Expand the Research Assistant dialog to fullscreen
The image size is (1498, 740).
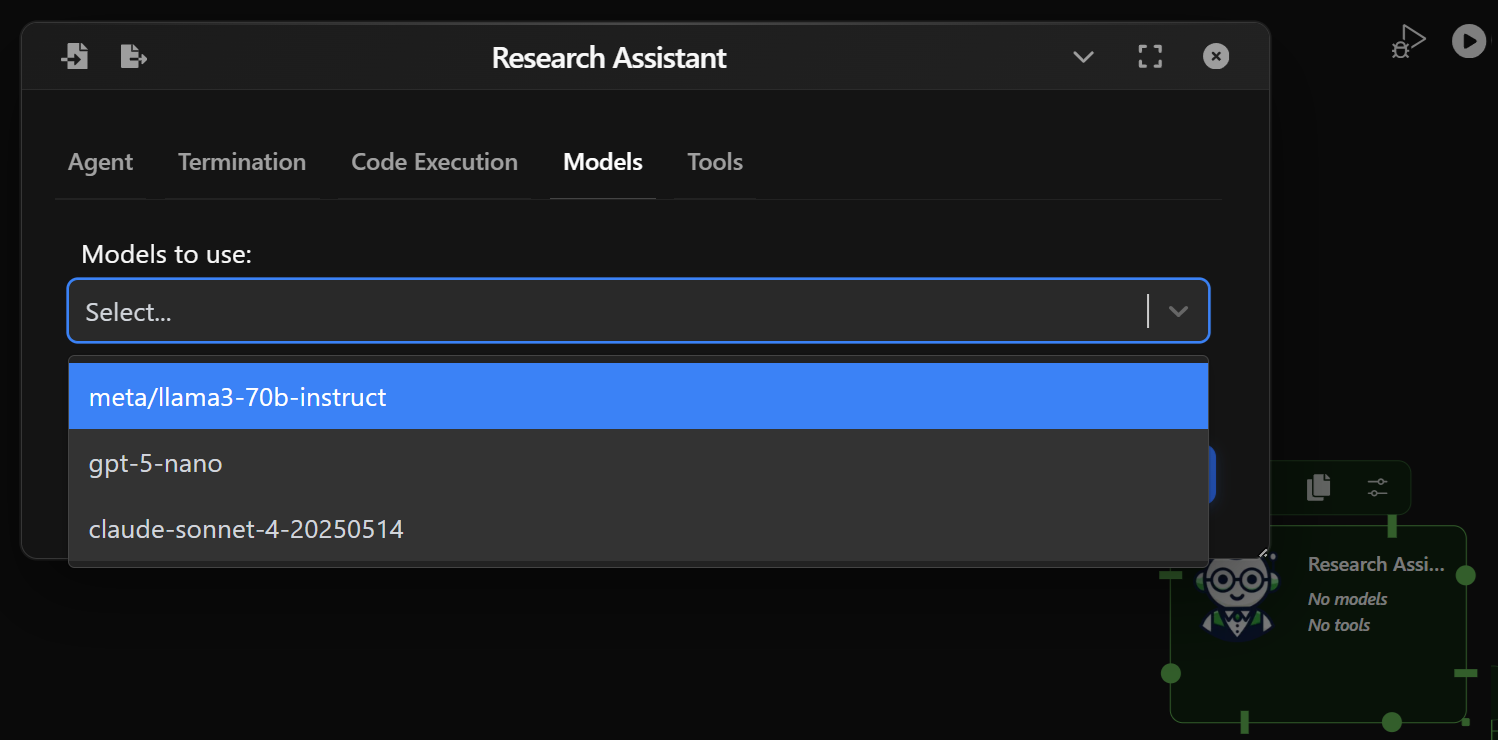1149,56
